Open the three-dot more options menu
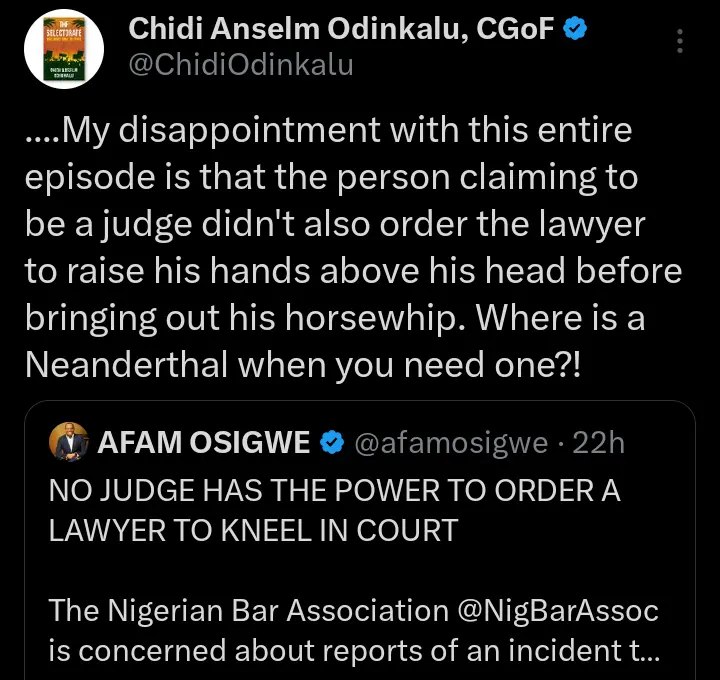This screenshot has width=720, height=680. 680,42
